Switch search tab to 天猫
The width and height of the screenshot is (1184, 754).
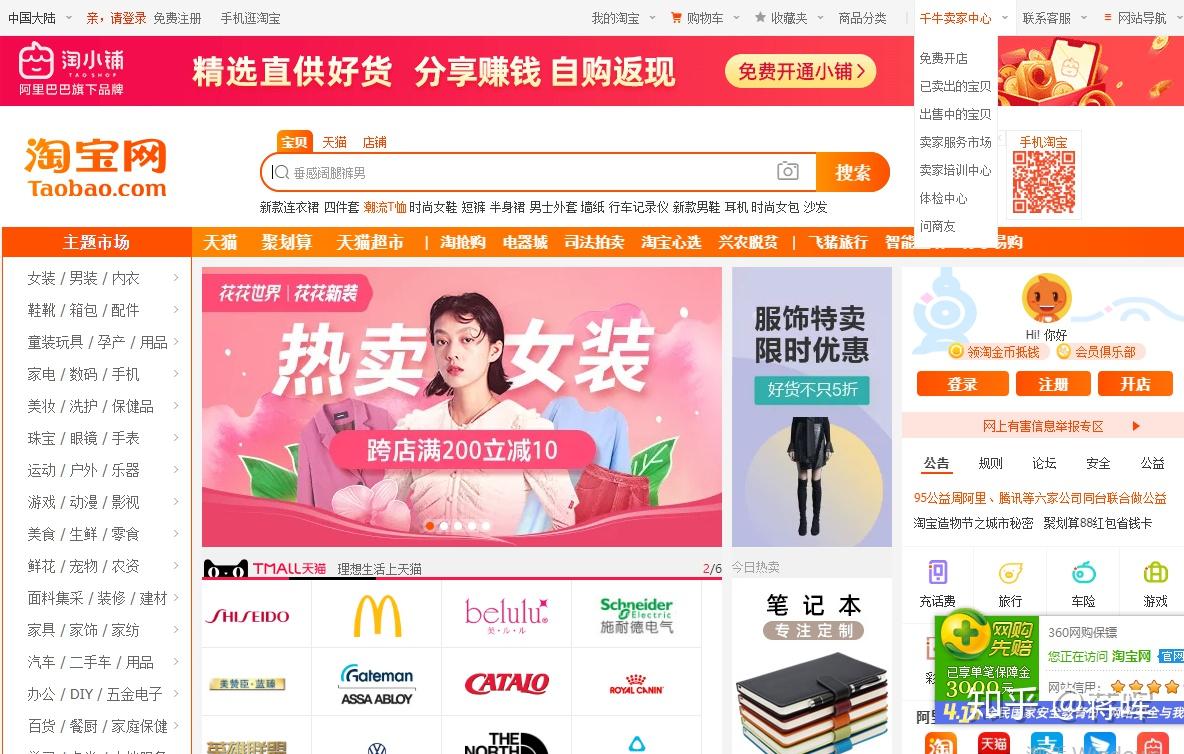click(335, 142)
